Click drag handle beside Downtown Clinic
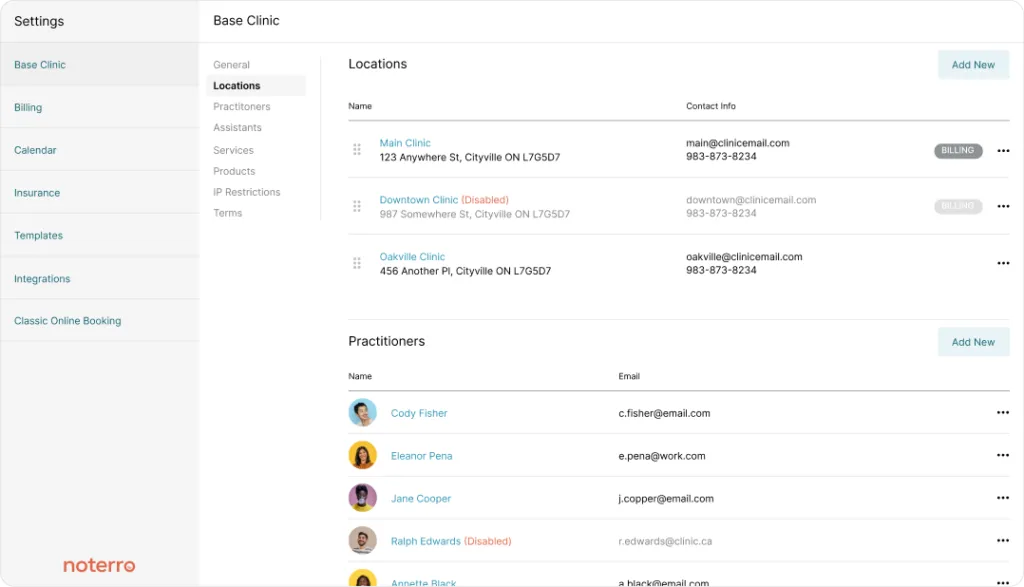This screenshot has width=1024, height=587. pyautogui.click(x=357, y=206)
